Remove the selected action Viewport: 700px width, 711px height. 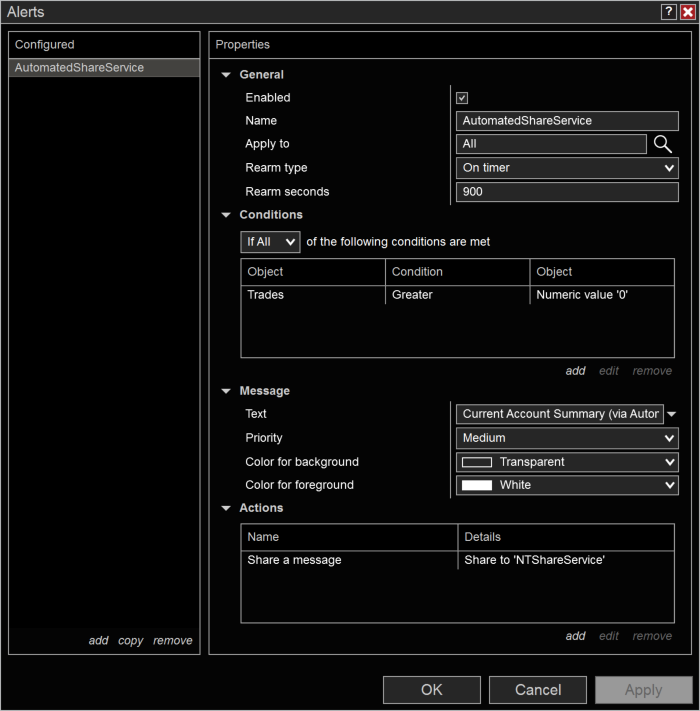coord(652,636)
